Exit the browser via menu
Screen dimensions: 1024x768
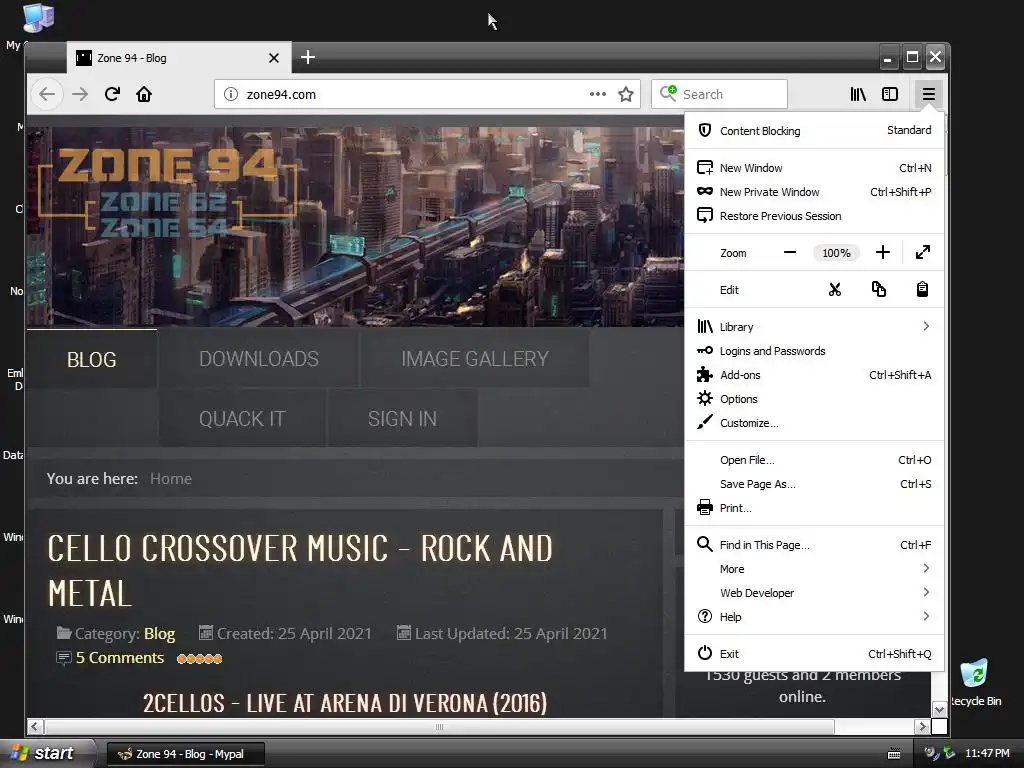coord(814,654)
